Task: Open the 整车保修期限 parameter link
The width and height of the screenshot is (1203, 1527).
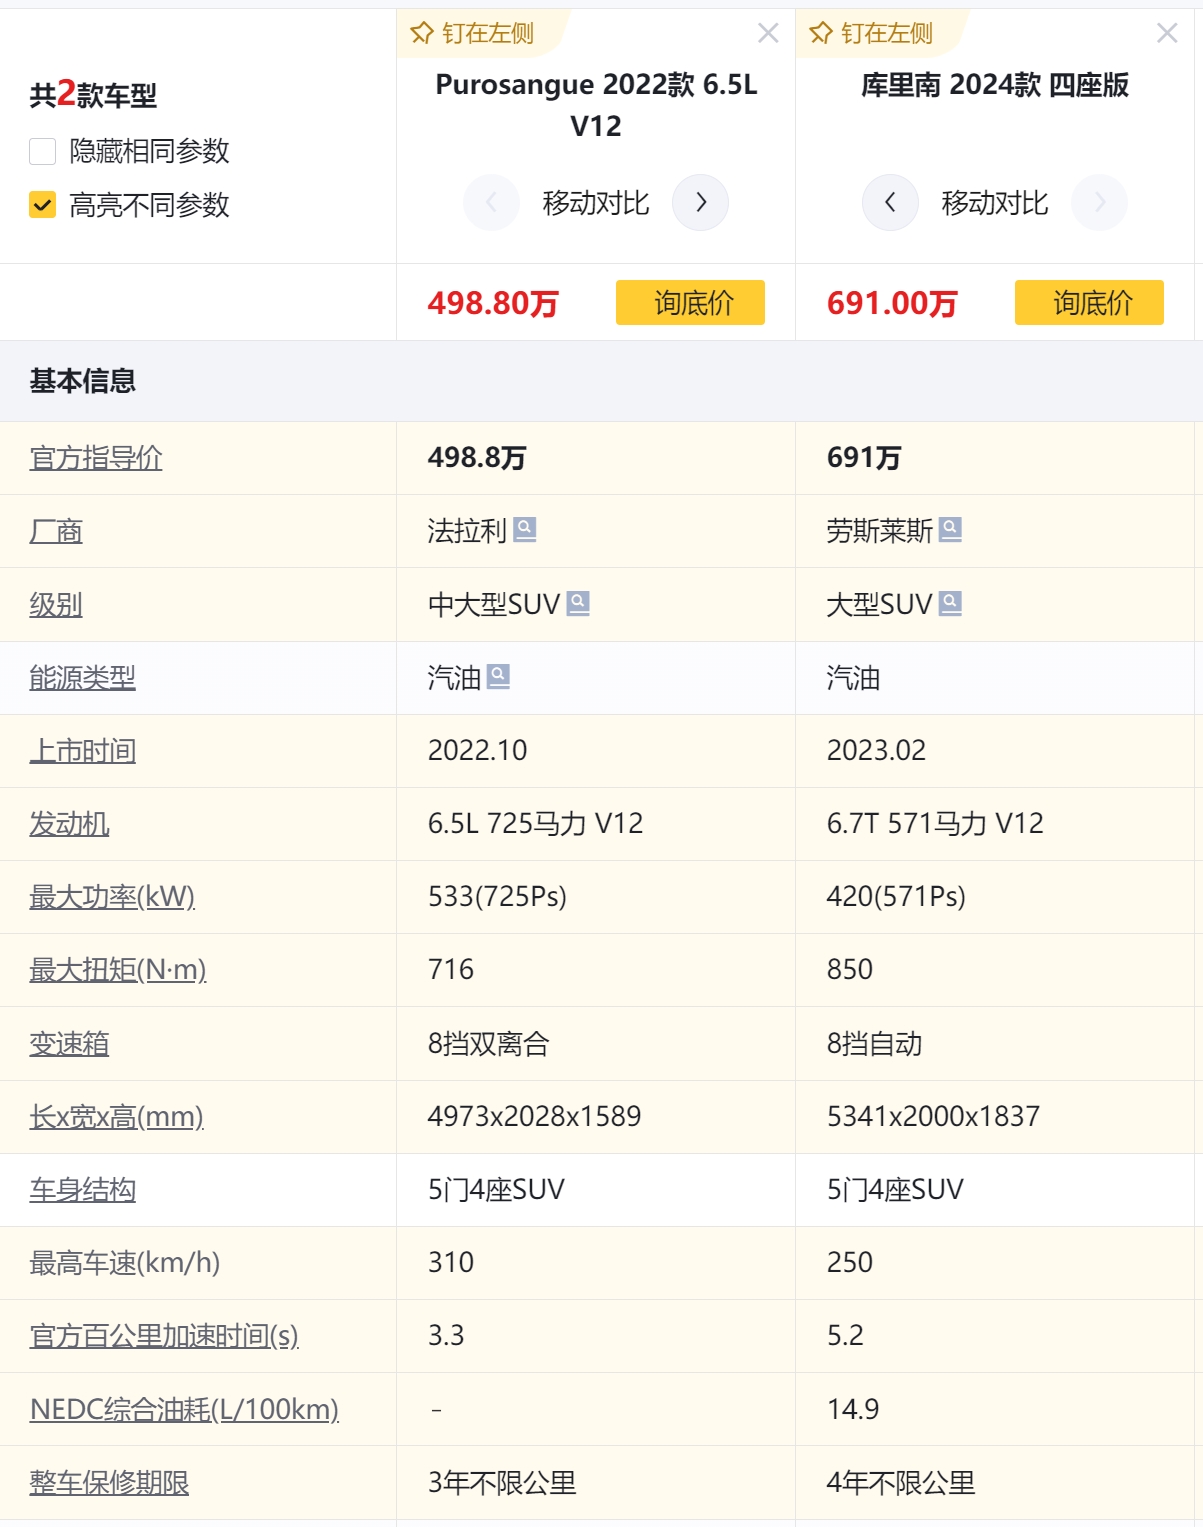Action: click(109, 1482)
